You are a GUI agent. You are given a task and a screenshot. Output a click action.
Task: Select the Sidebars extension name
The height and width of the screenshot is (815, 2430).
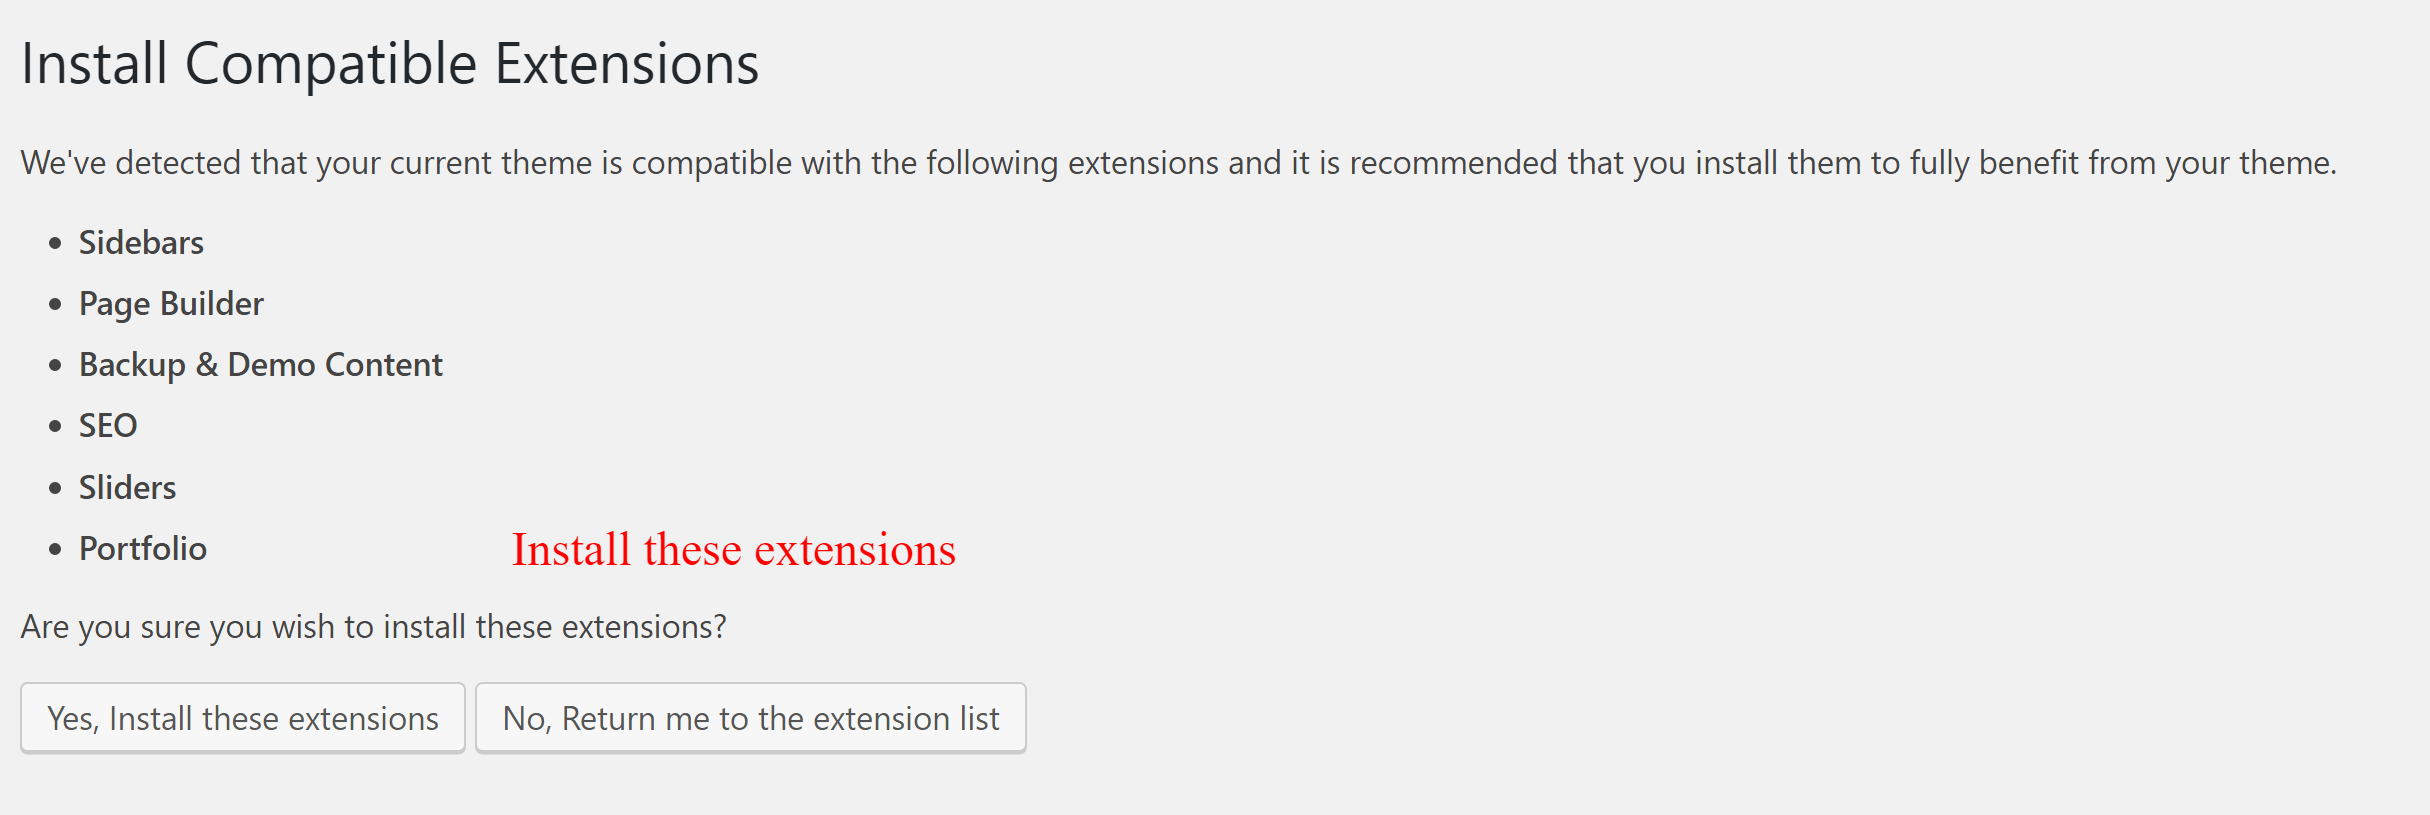point(141,243)
